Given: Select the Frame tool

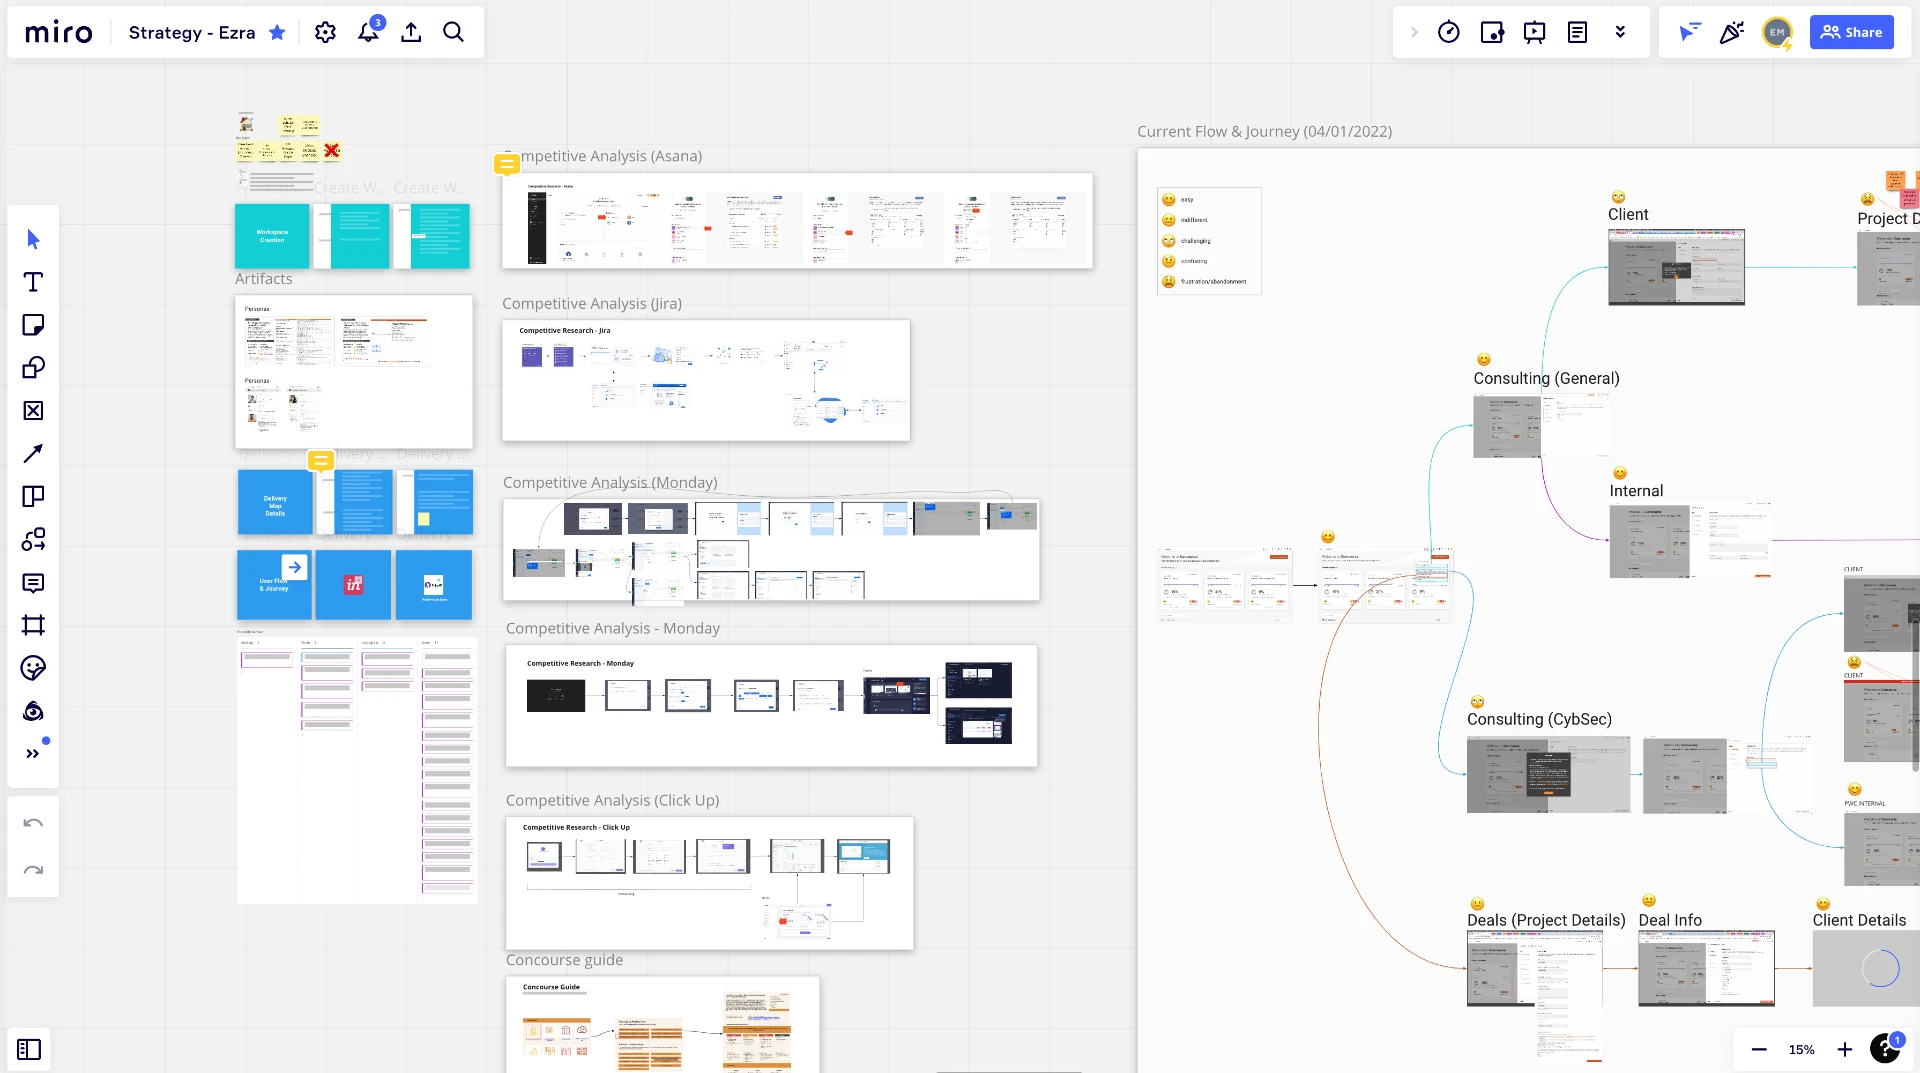Looking at the screenshot, I should [x=33, y=626].
